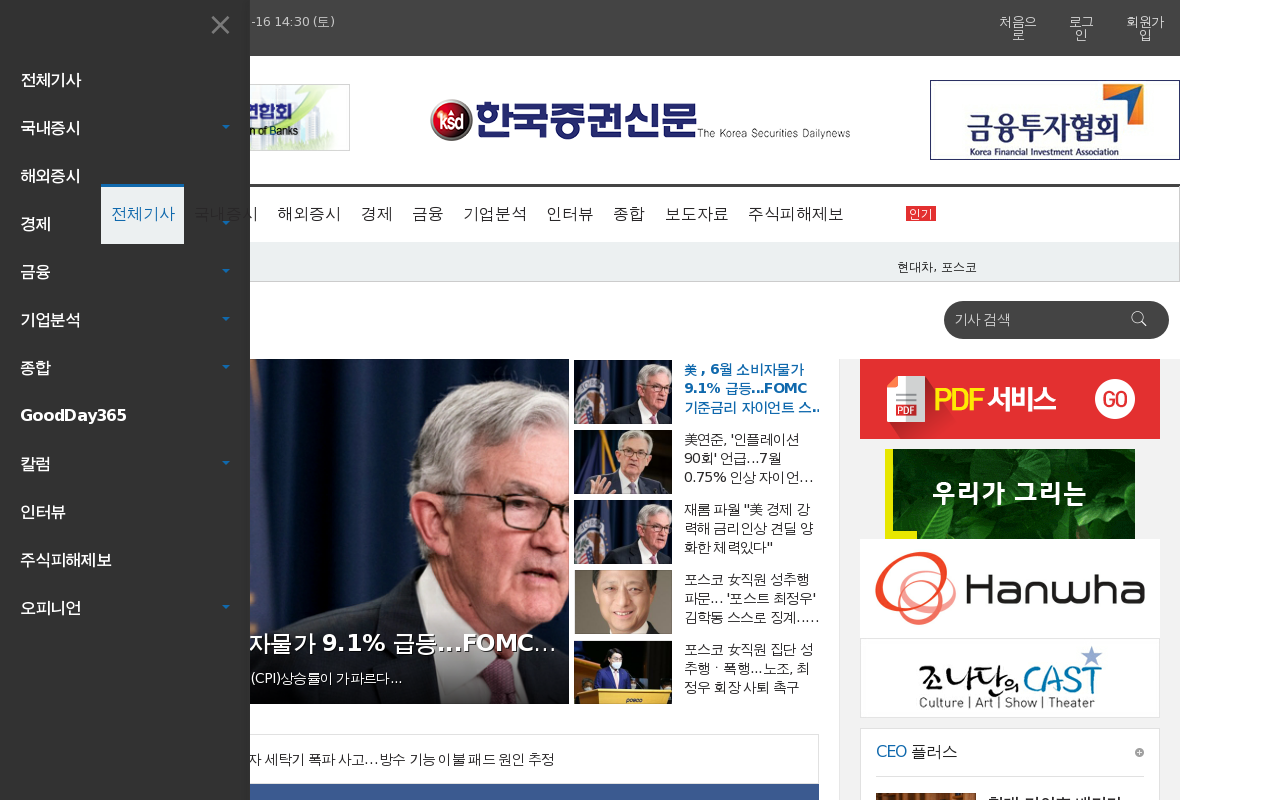Close the side menu with the X icon

tap(221, 25)
